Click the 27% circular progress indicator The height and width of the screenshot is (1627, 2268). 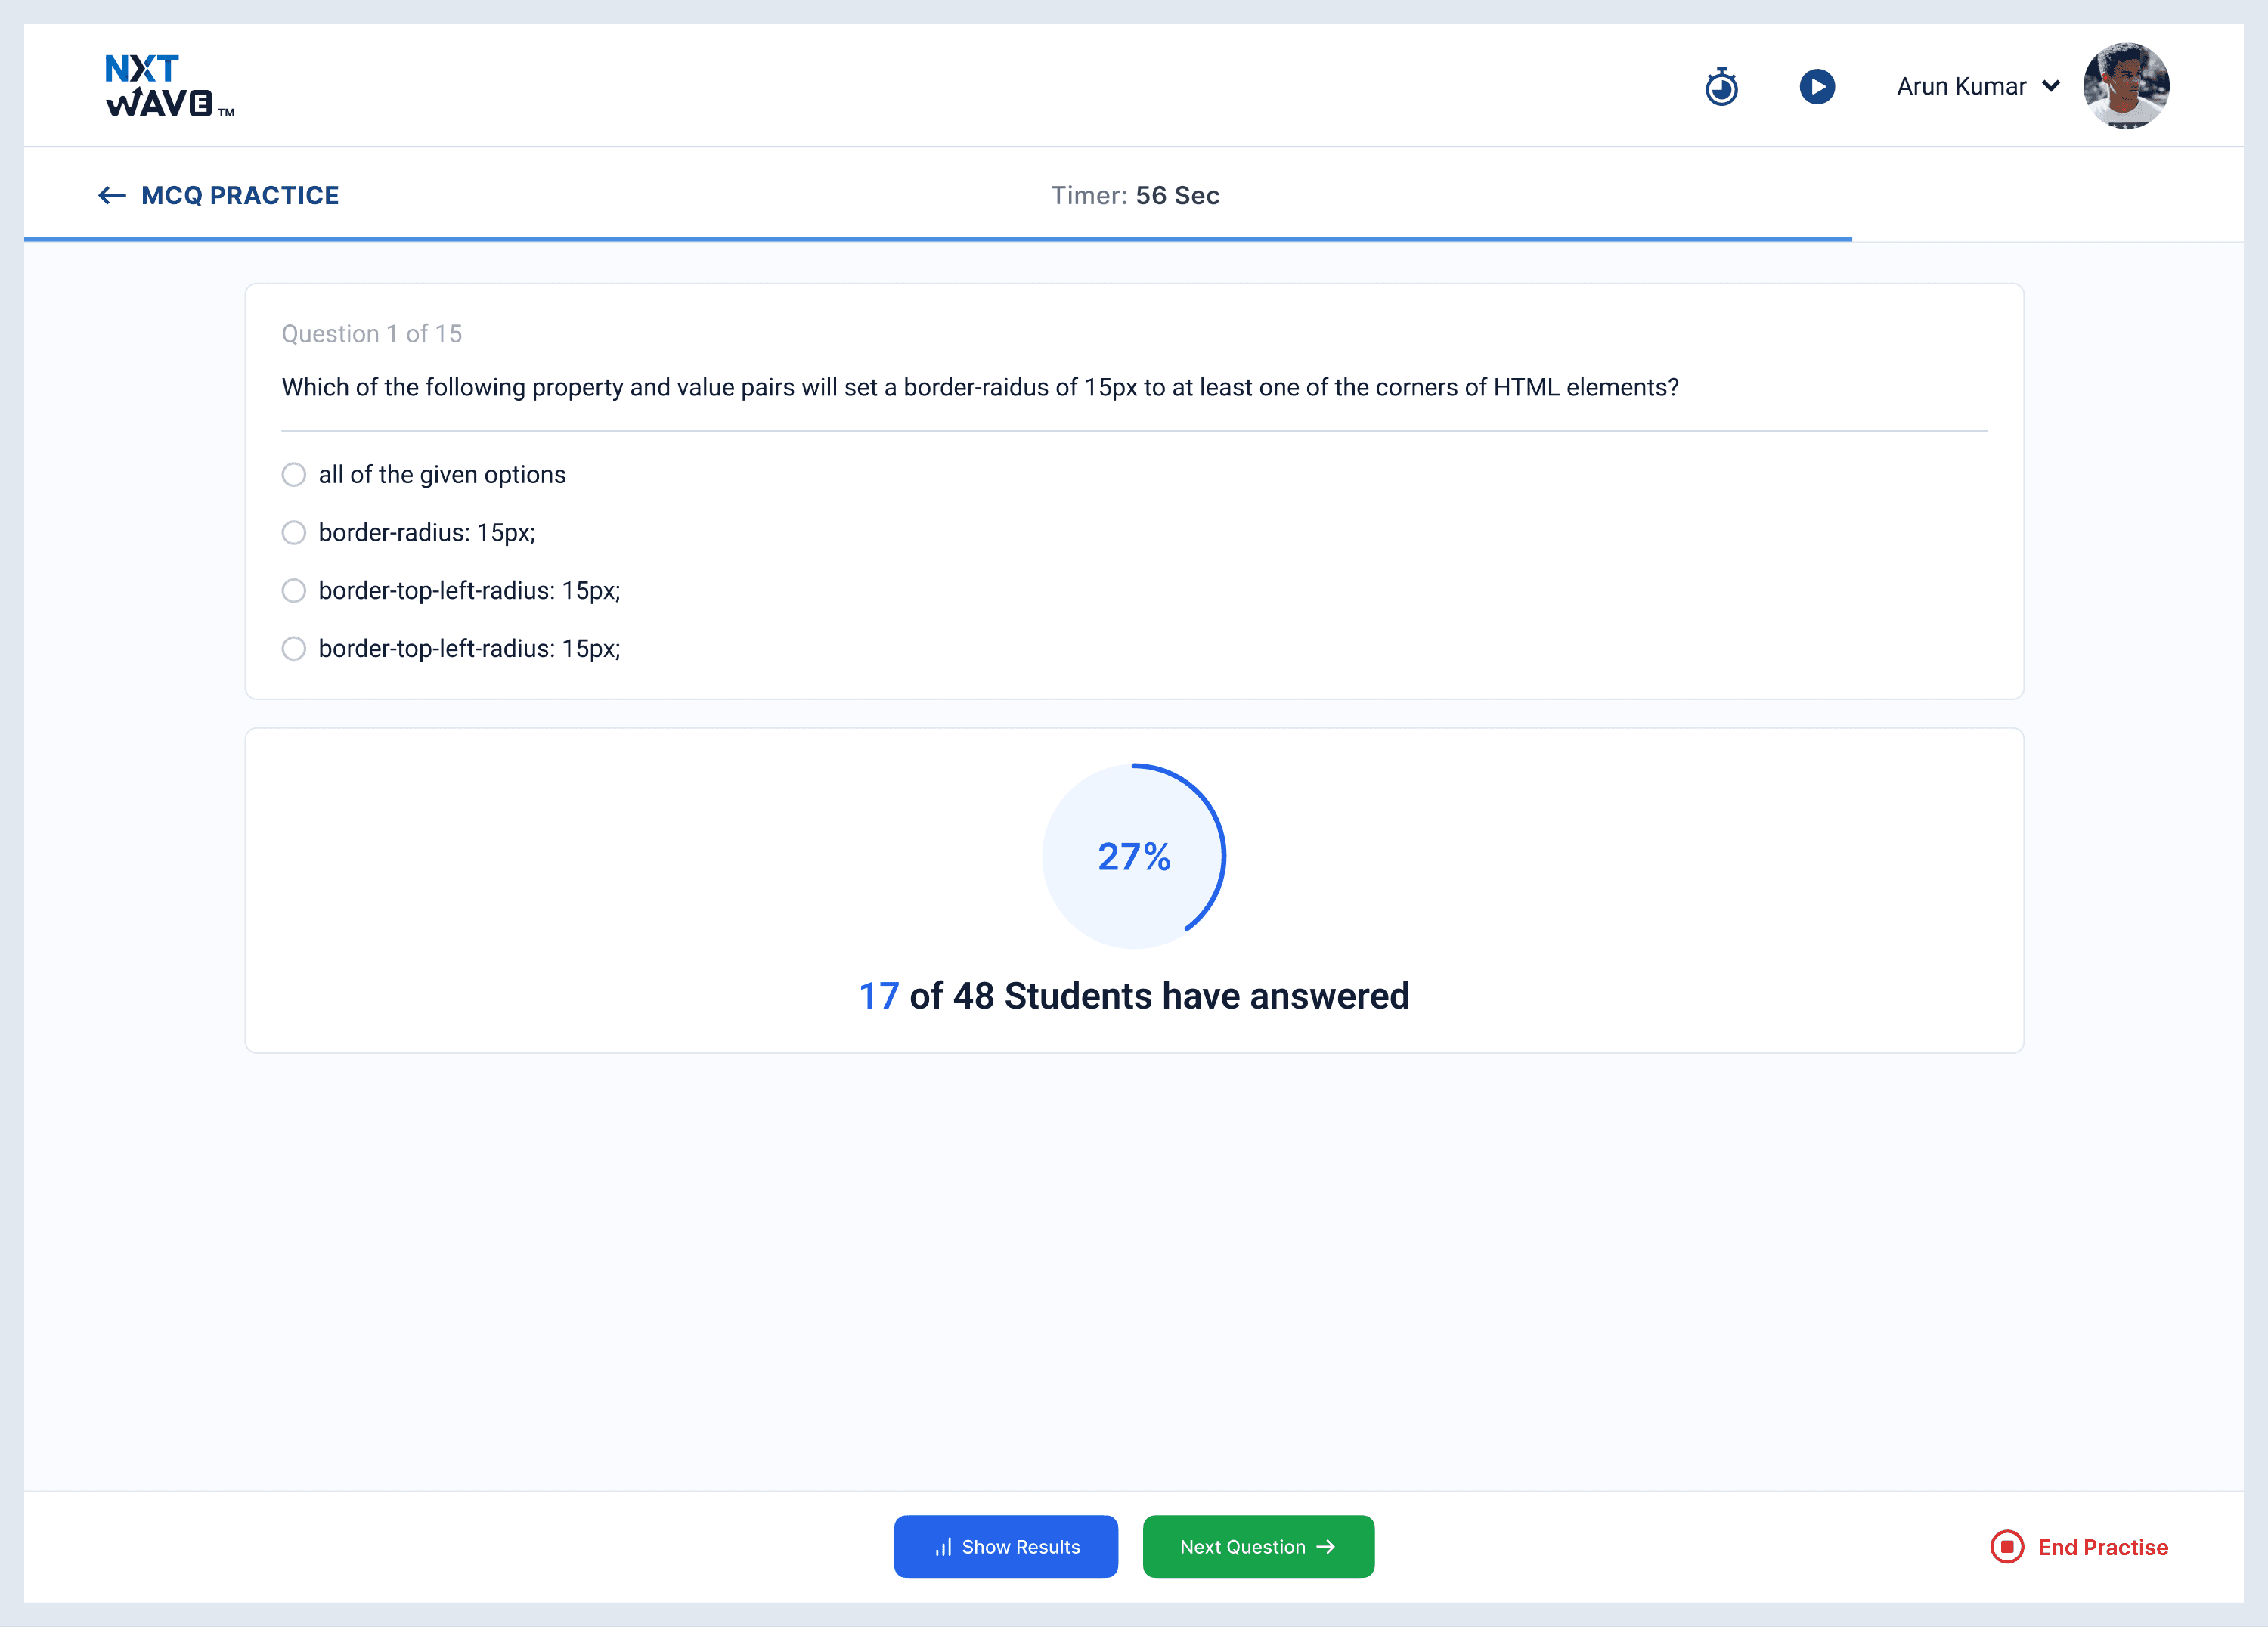click(1134, 856)
